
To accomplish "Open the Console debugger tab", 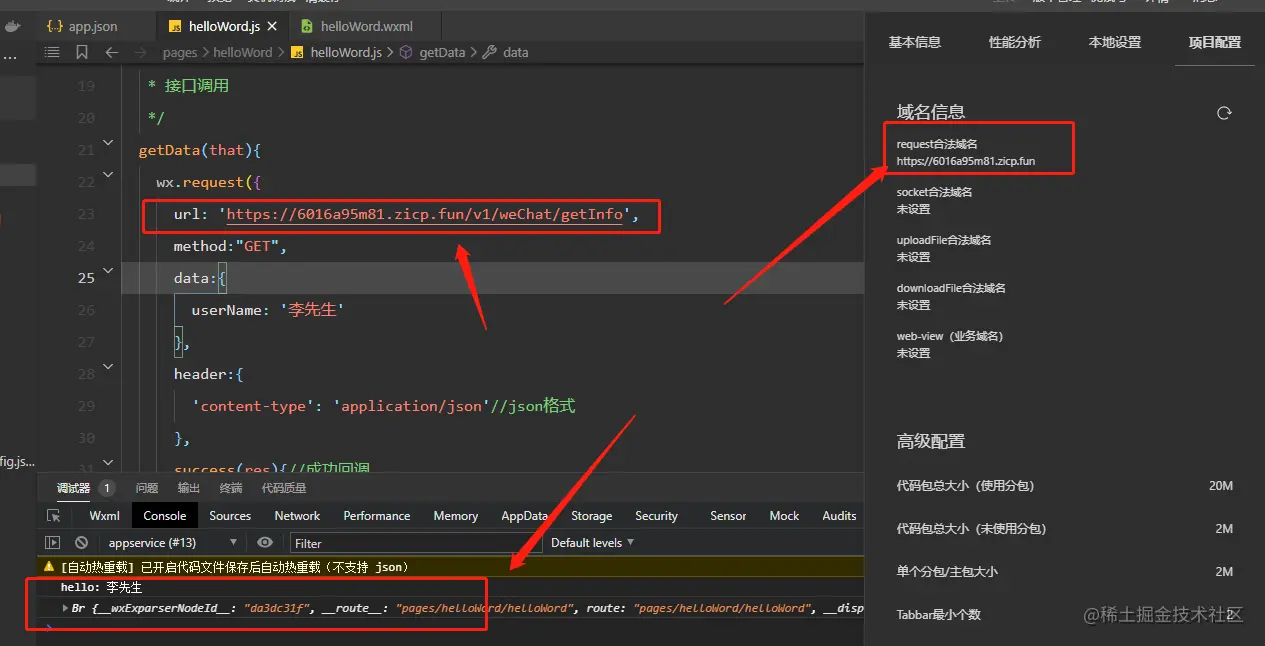I will pyautogui.click(x=165, y=516).
